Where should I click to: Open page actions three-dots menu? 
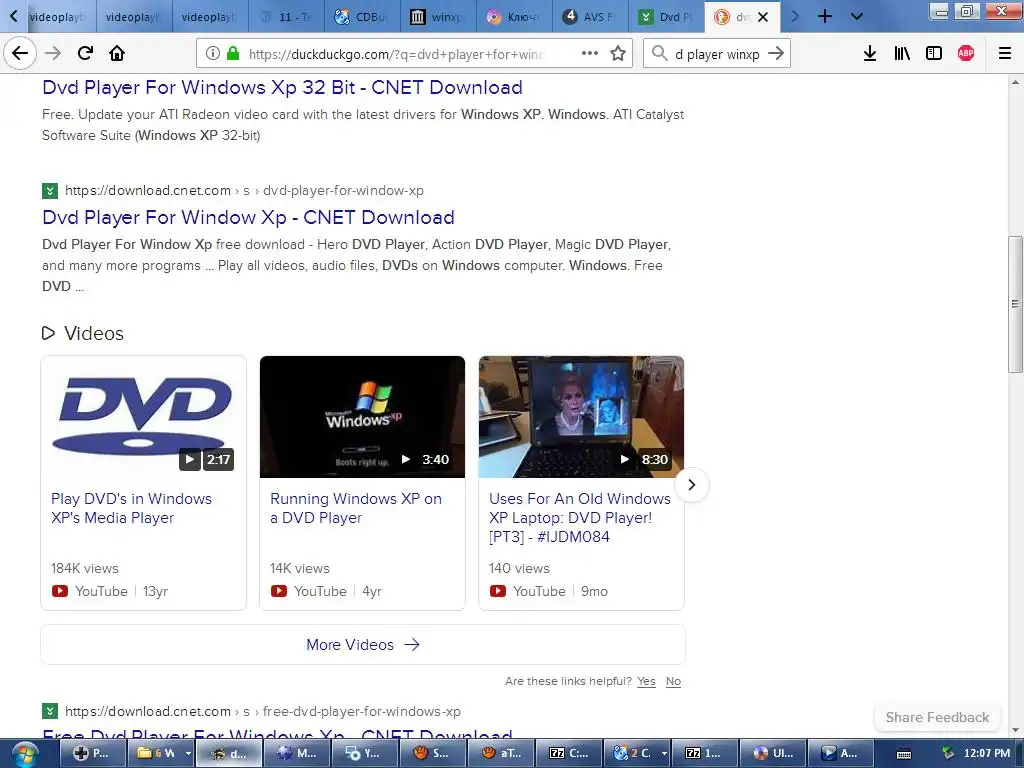pyautogui.click(x=590, y=54)
